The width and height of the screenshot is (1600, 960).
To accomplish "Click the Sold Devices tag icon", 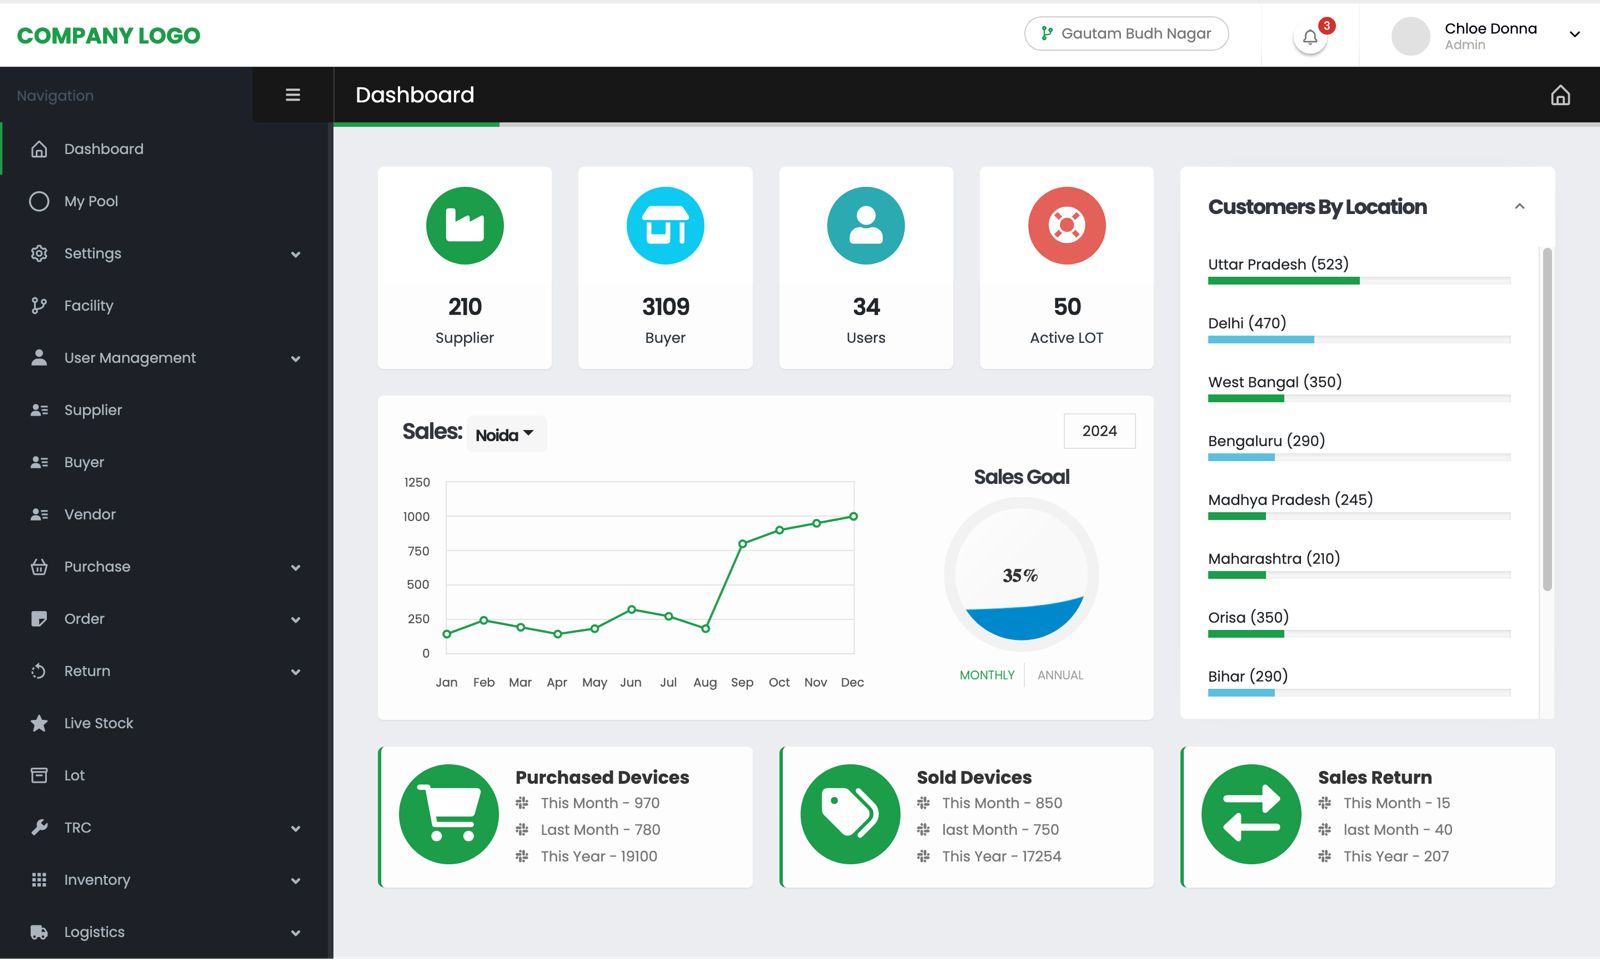I will pos(850,814).
